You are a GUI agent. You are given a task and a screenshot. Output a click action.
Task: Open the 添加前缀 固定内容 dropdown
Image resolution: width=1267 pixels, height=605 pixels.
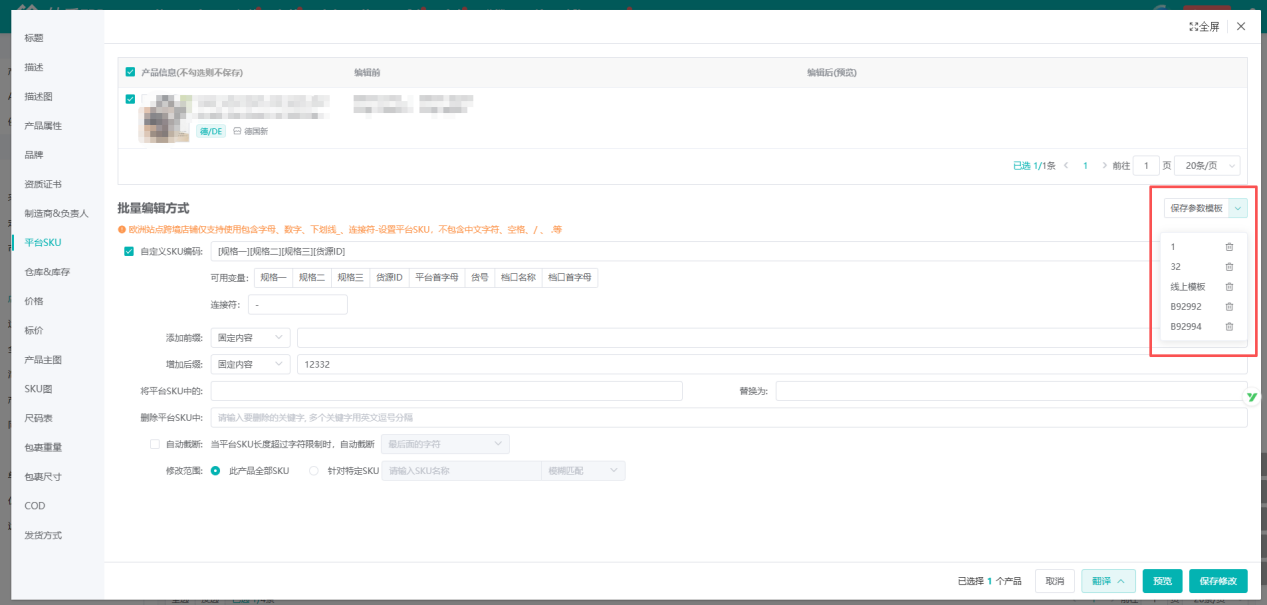click(251, 338)
